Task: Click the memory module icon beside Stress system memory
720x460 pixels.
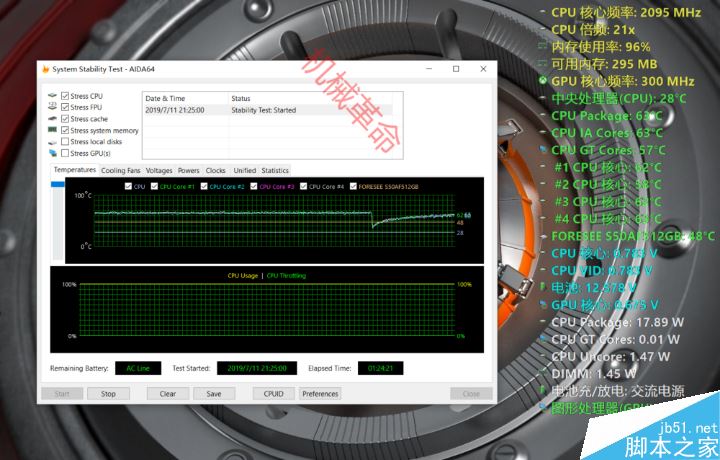Action: coord(52,130)
